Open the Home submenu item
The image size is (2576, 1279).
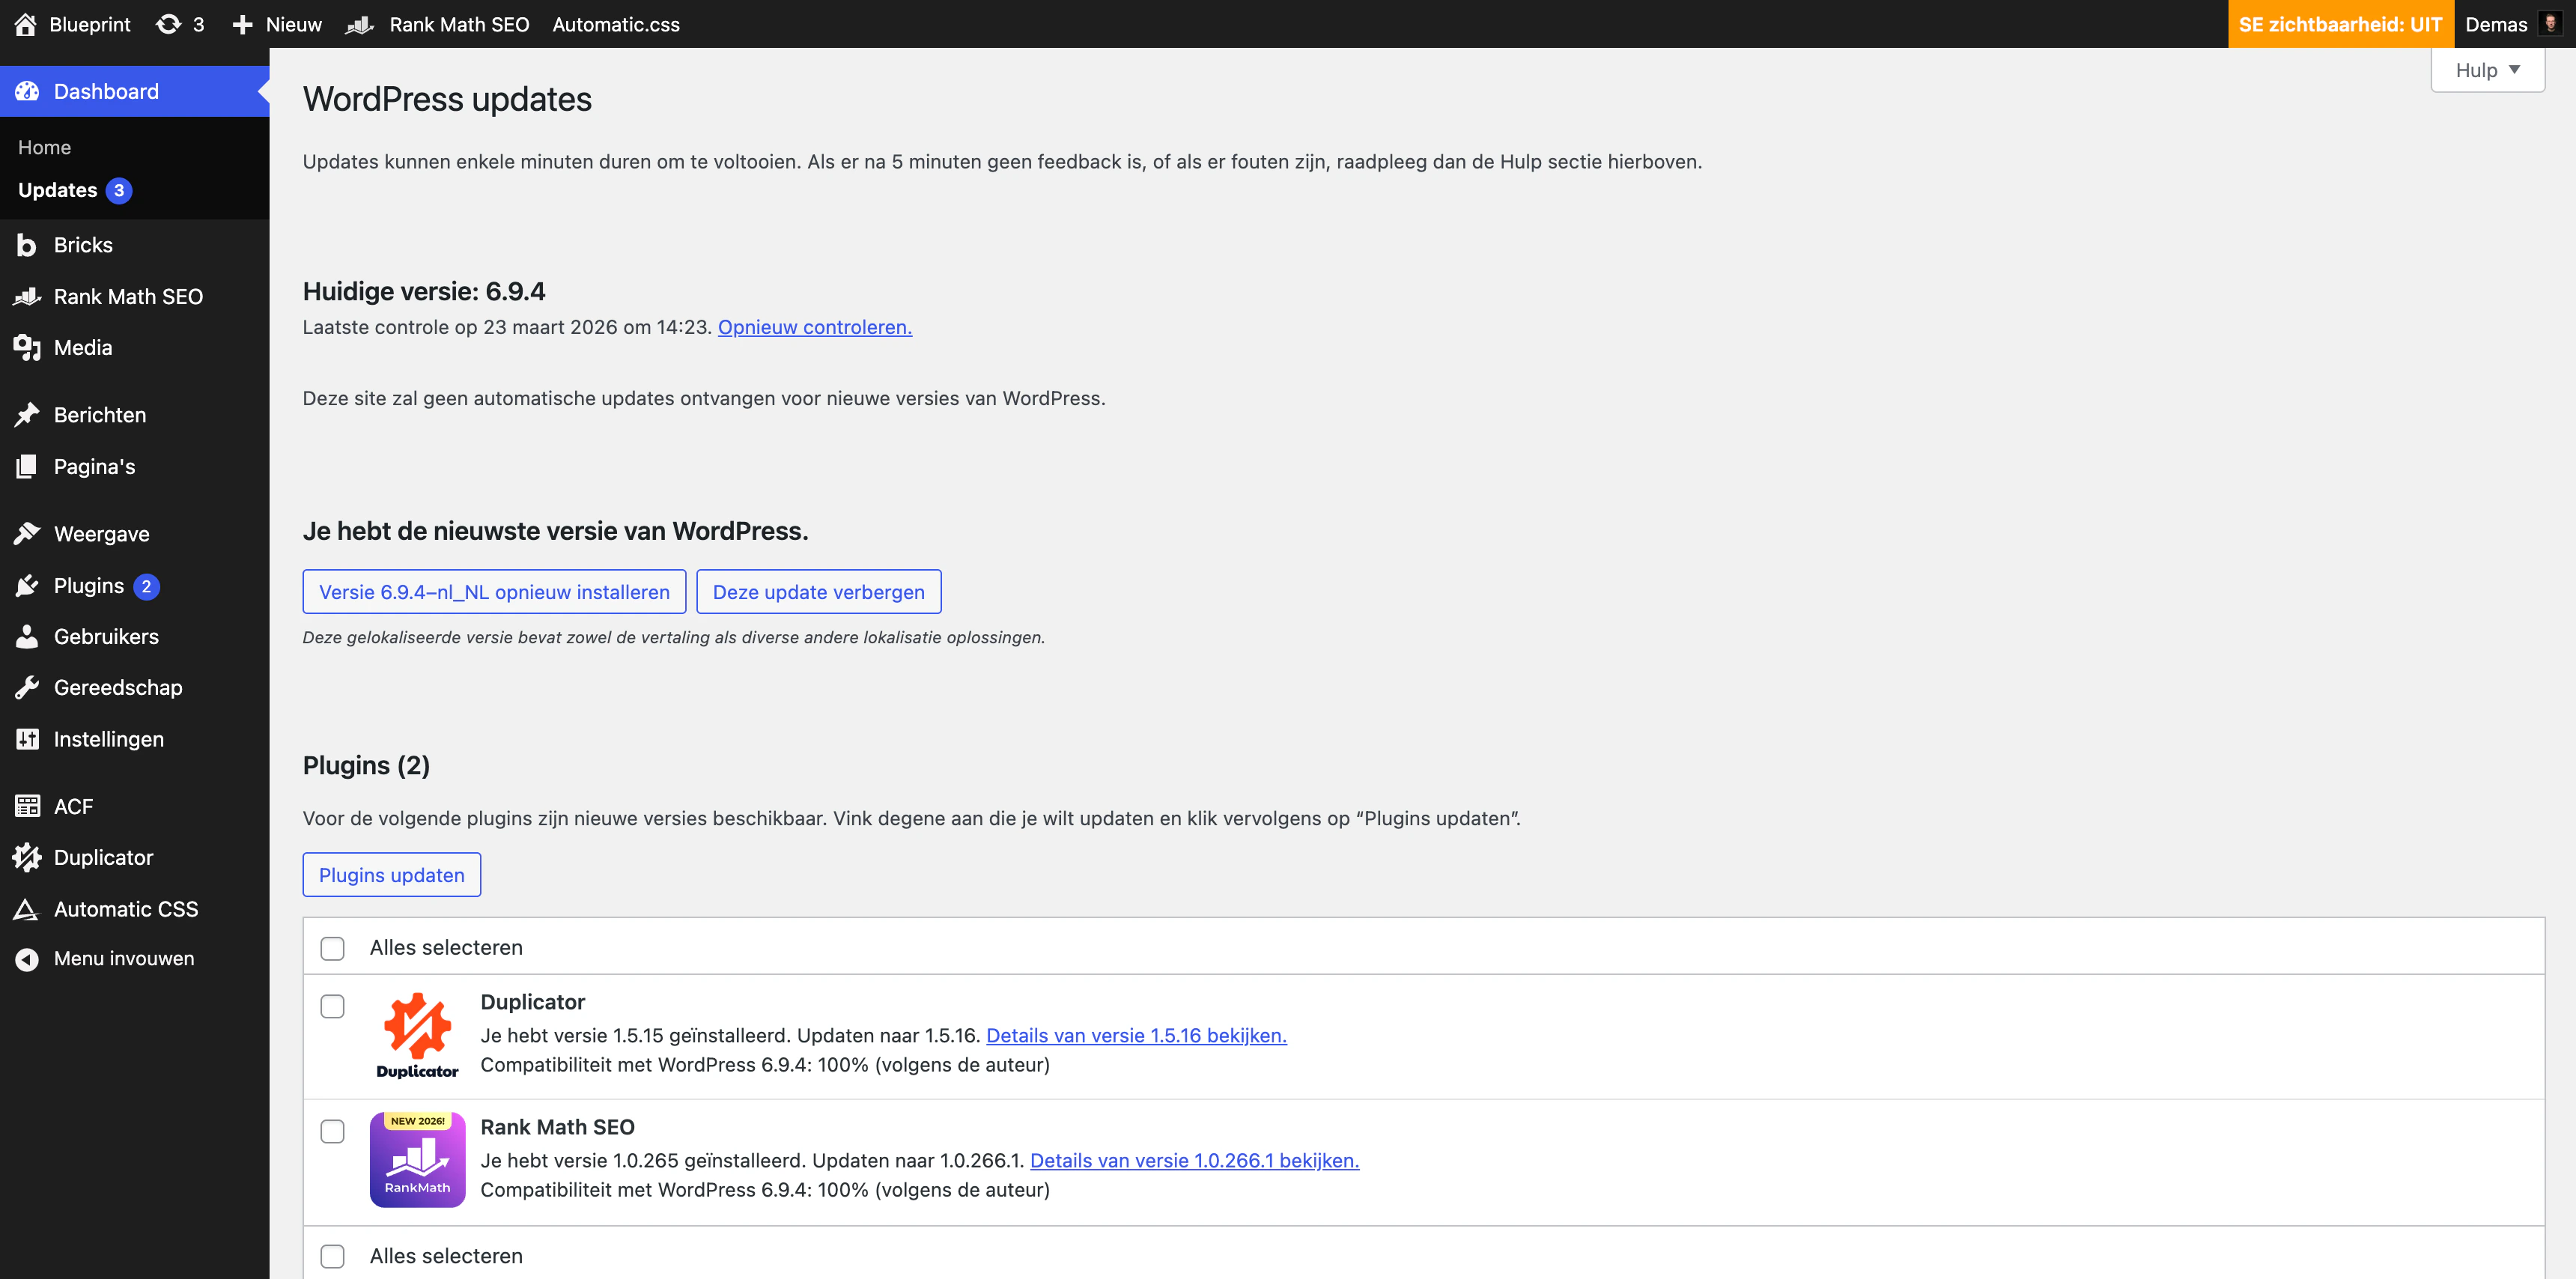(x=44, y=147)
